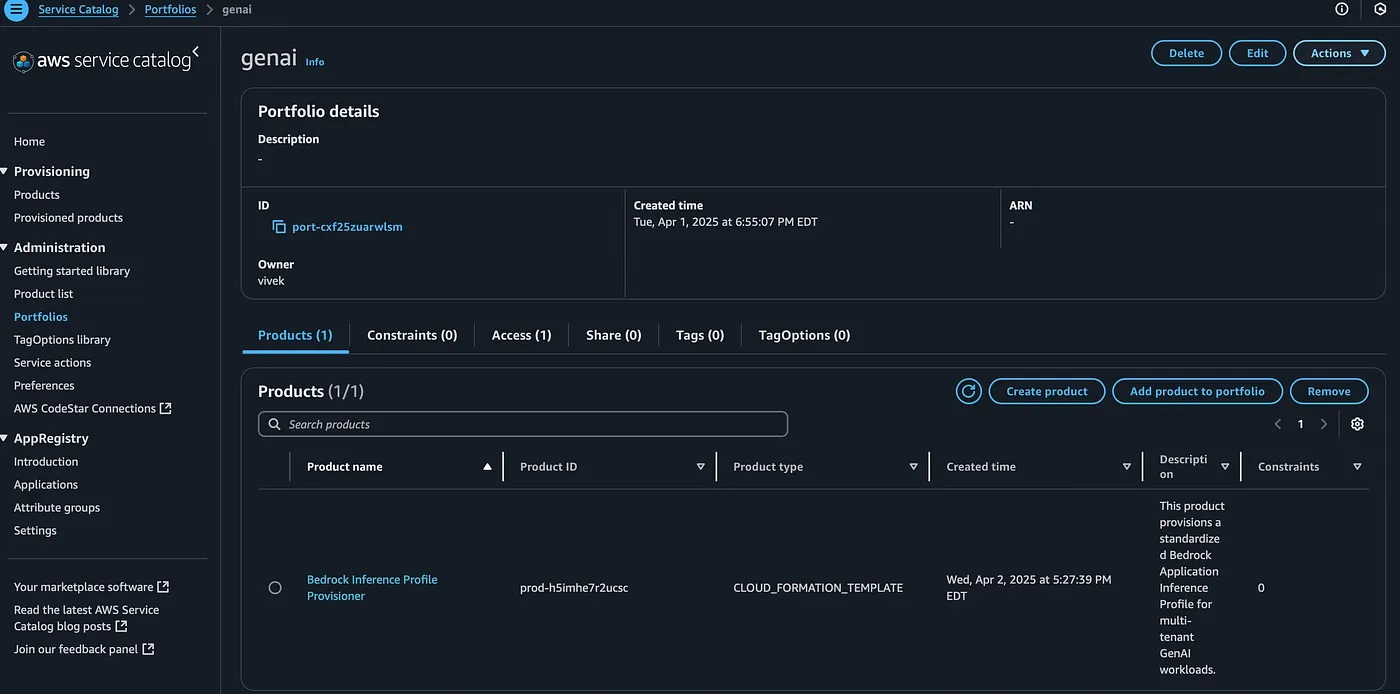Sort by the Description column arrow
This screenshot has width=1400, height=694.
pyautogui.click(x=1225, y=467)
